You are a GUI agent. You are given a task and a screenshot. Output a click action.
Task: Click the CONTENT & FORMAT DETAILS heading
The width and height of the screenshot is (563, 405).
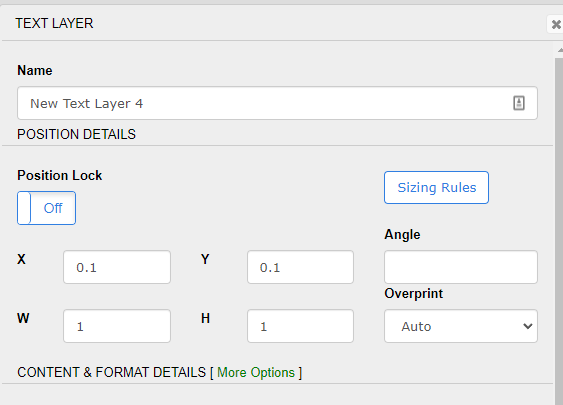pos(111,372)
